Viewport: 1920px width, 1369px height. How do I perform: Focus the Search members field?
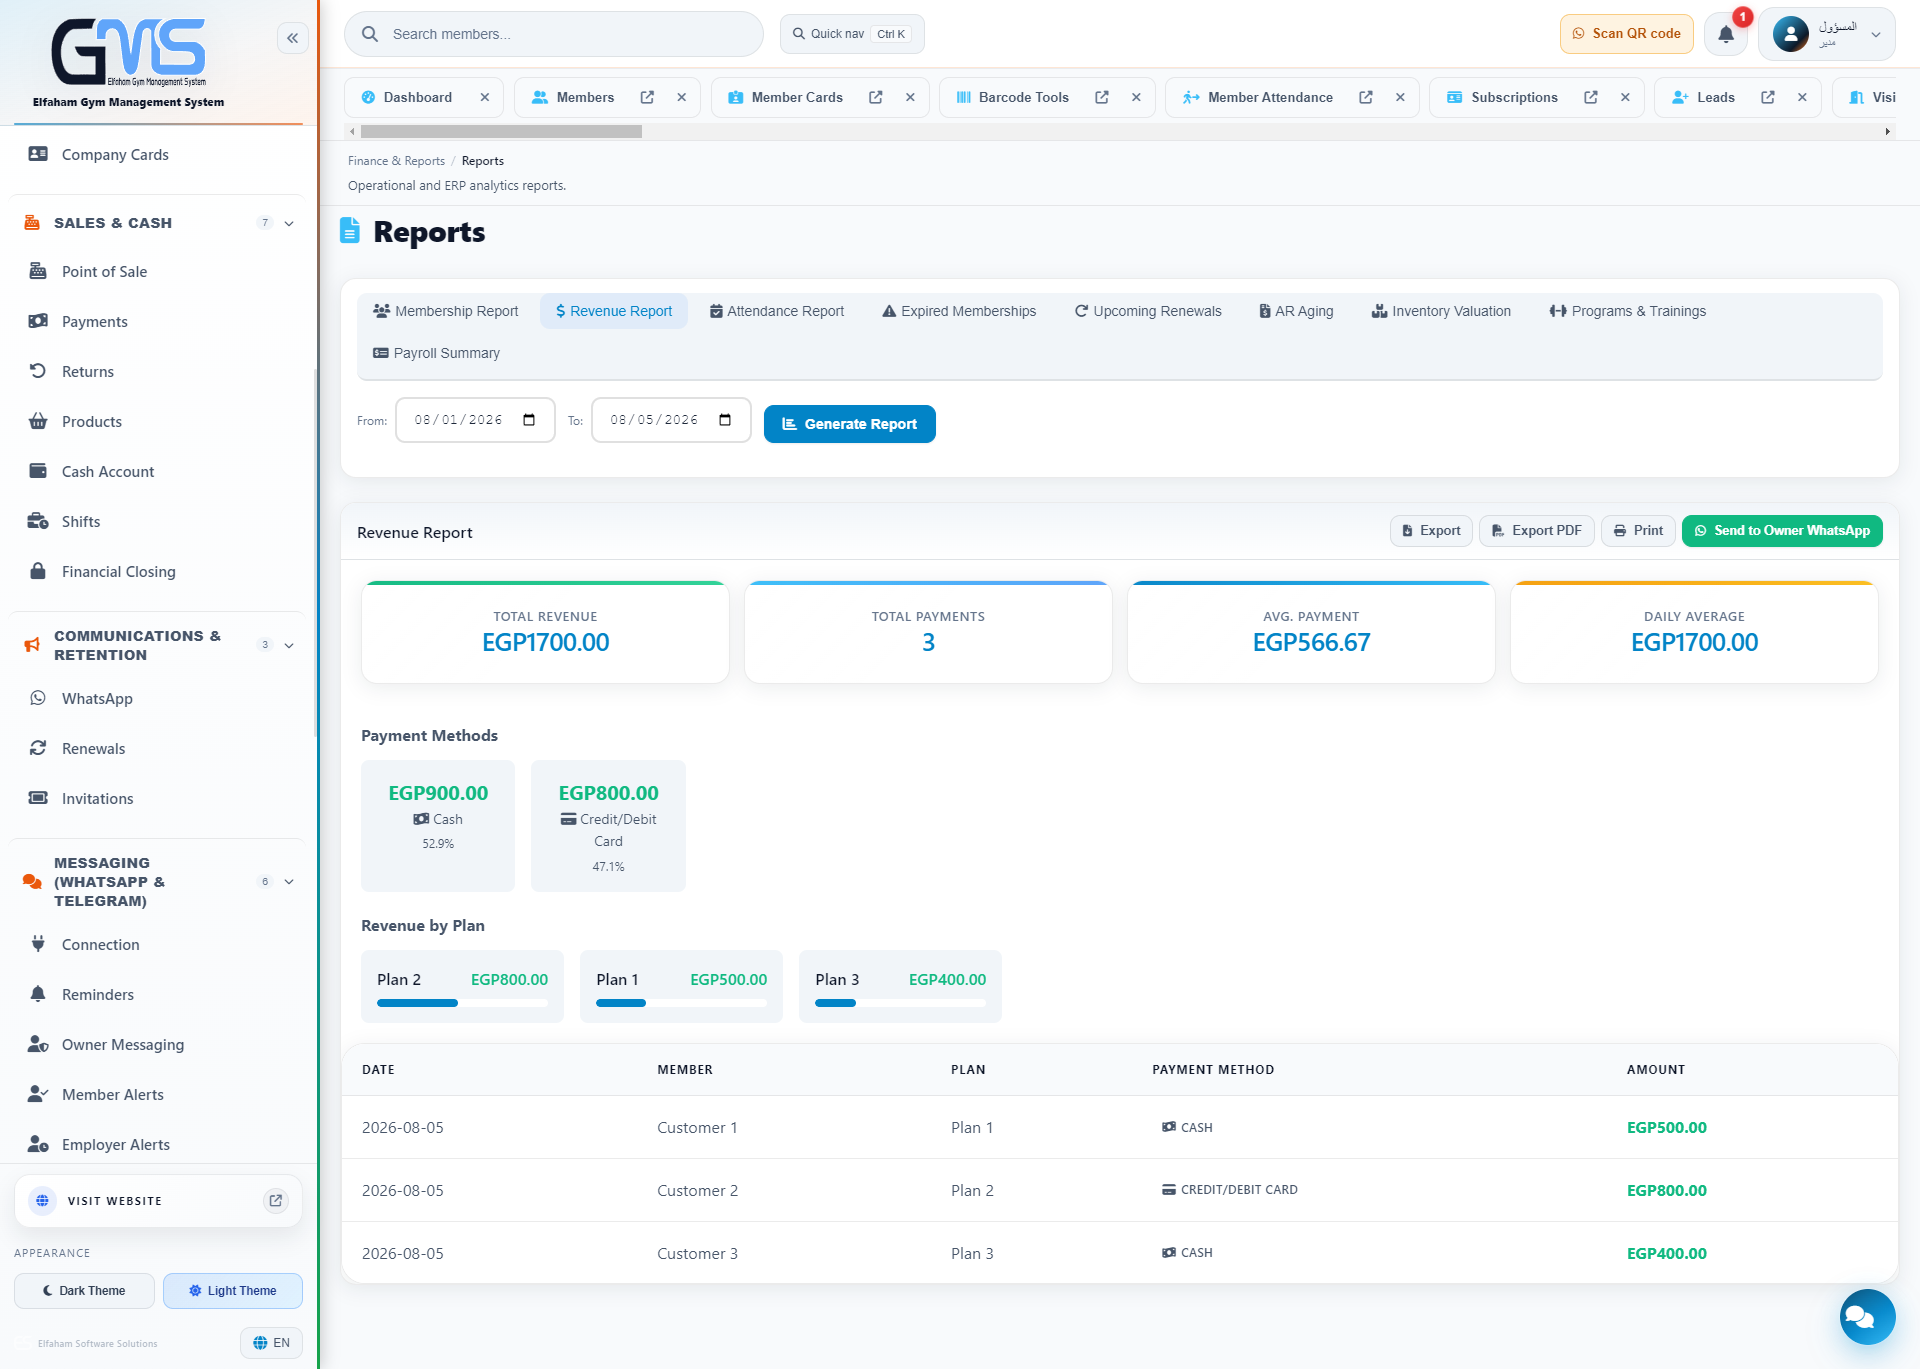click(553, 34)
